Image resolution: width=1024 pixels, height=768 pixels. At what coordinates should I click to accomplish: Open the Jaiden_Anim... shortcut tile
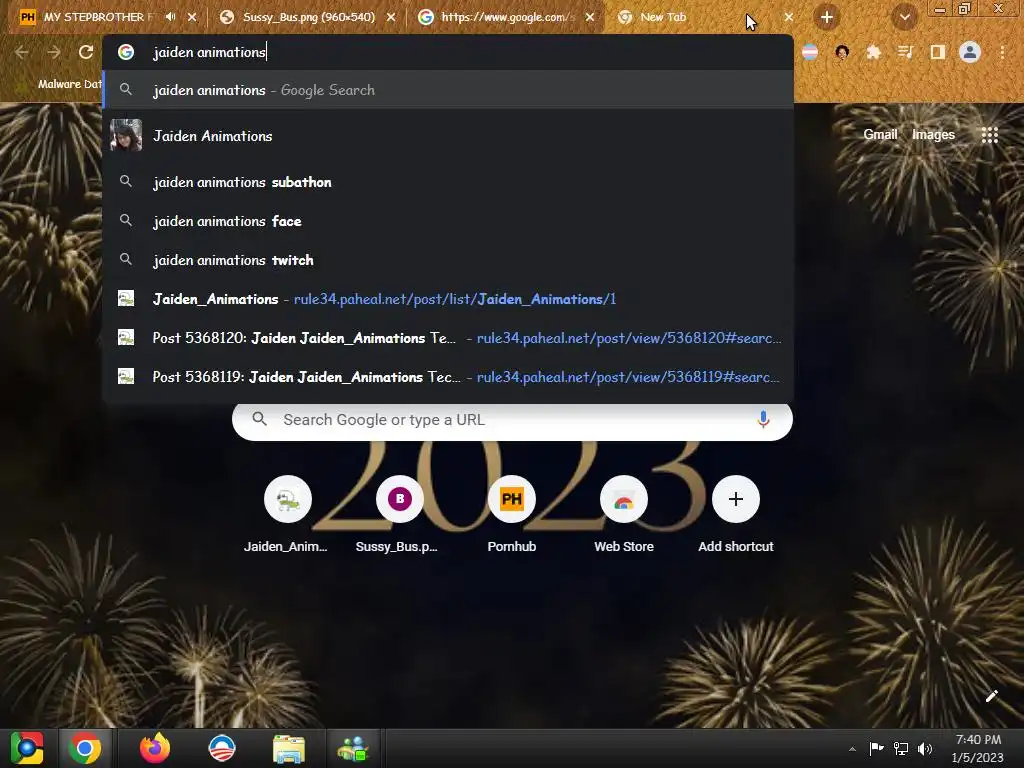coord(287,515)
